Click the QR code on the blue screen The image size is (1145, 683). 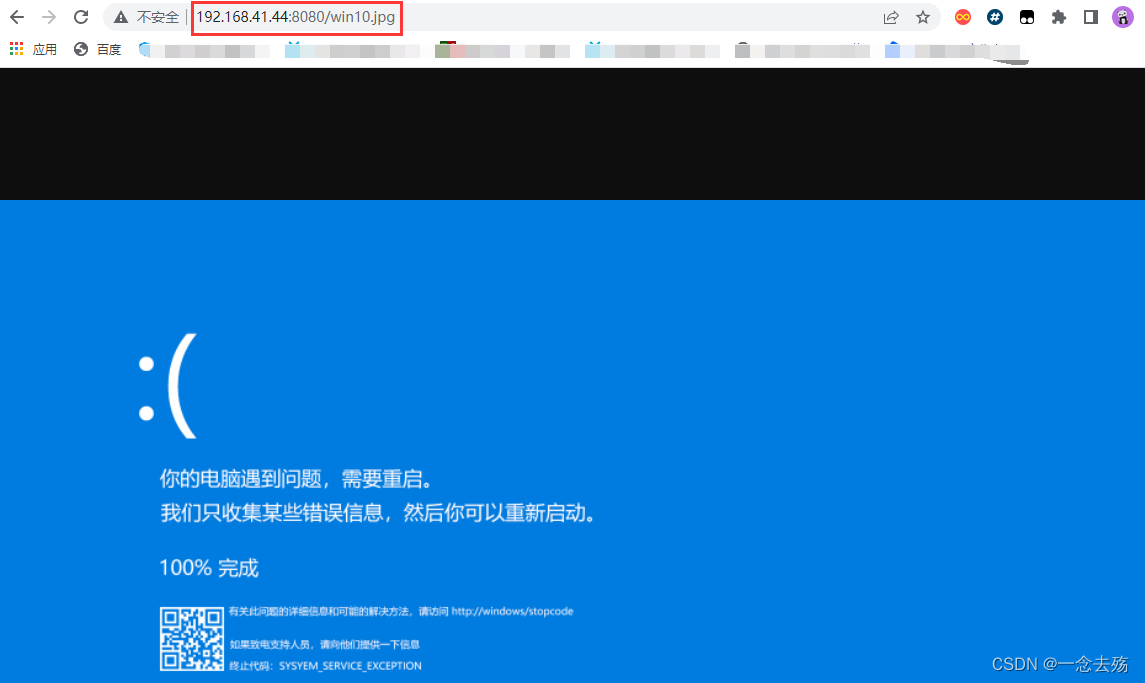pyautogui.click(x=192, y=638)
